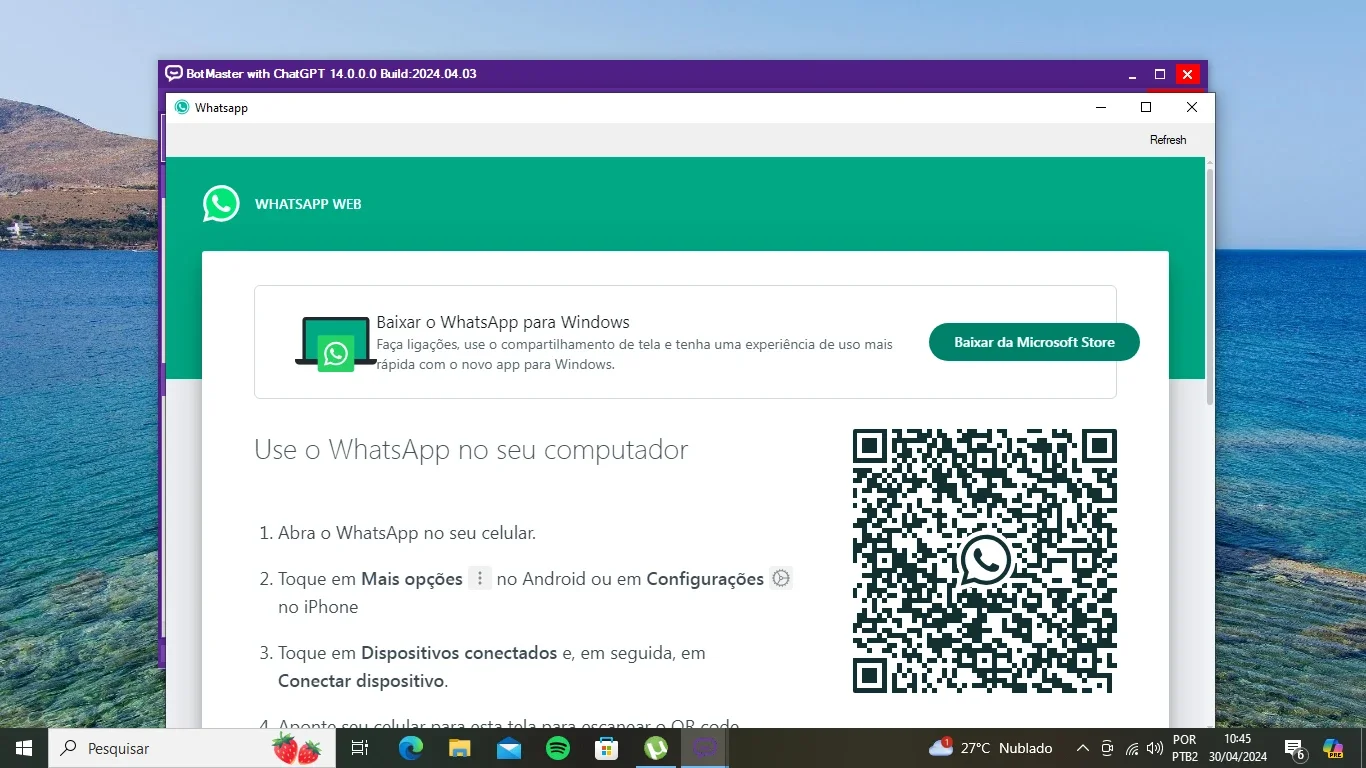Close the BotMaster window with the red X

1187,74
